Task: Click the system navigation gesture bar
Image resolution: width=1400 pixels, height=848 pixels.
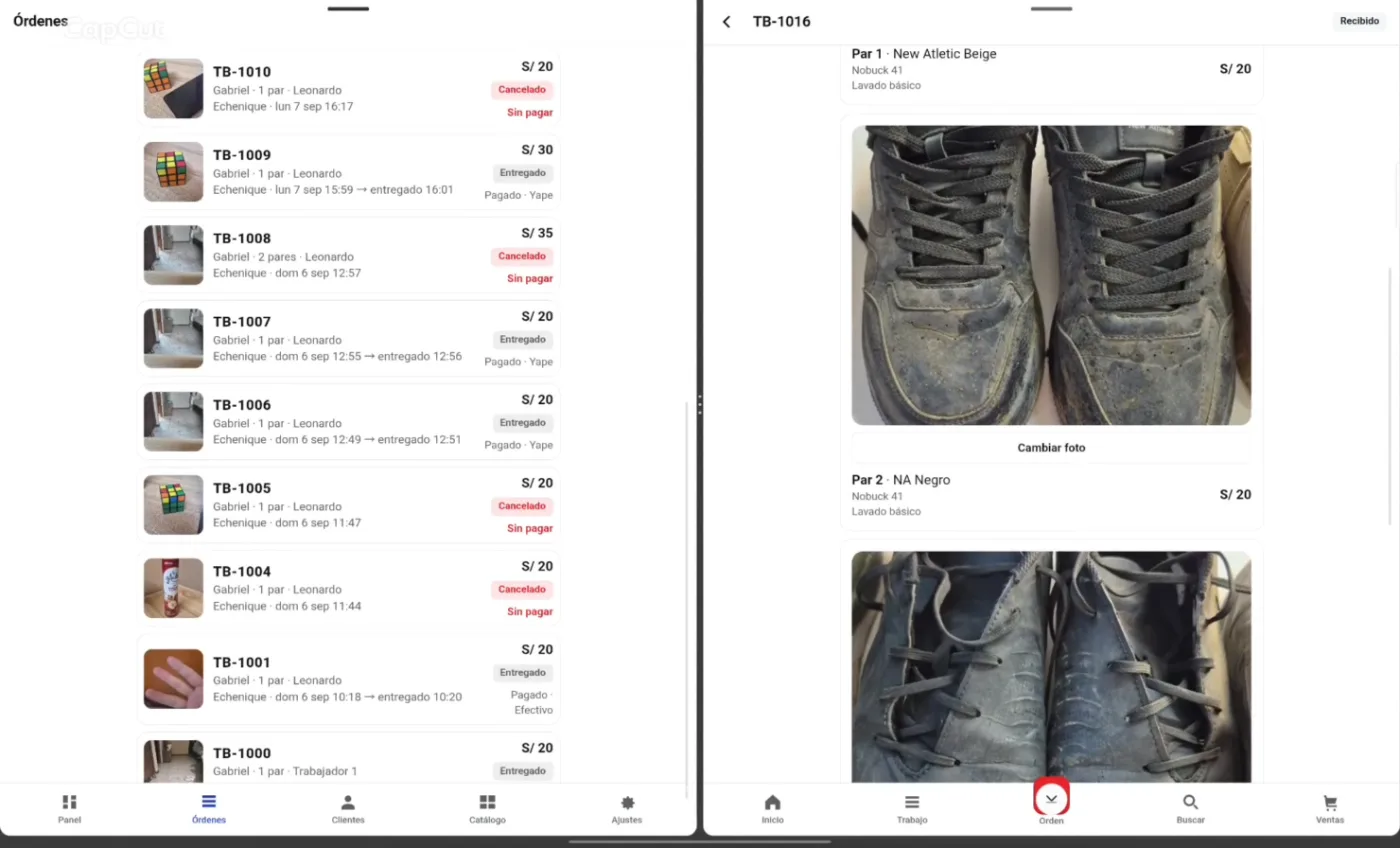Action: 700,841
